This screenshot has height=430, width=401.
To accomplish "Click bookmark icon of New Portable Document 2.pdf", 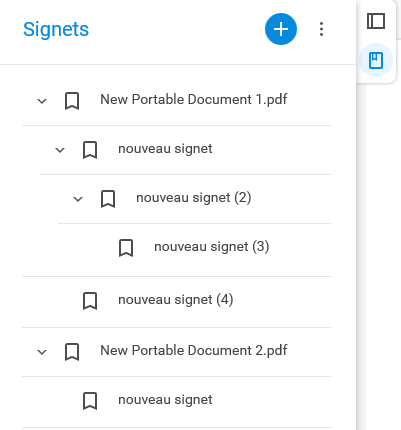I will 72,352.
